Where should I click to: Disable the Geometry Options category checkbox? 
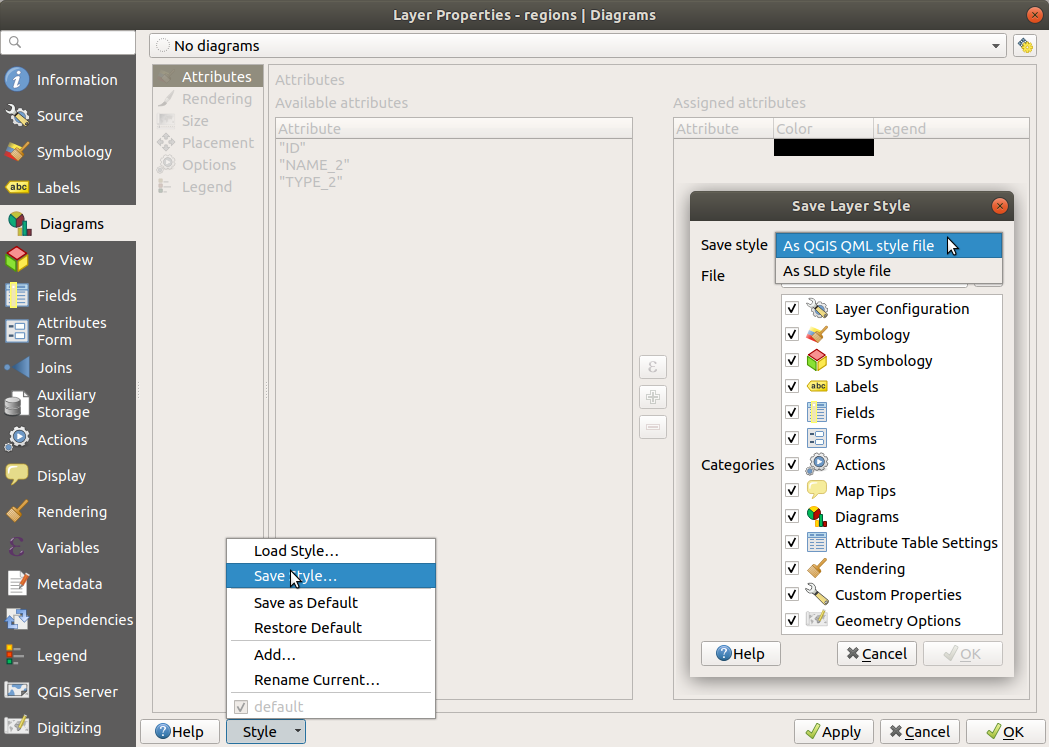pos(792,621)
